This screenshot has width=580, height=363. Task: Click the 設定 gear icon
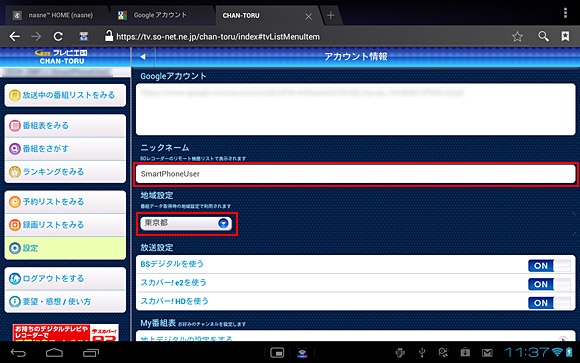[x=15, y=248]
